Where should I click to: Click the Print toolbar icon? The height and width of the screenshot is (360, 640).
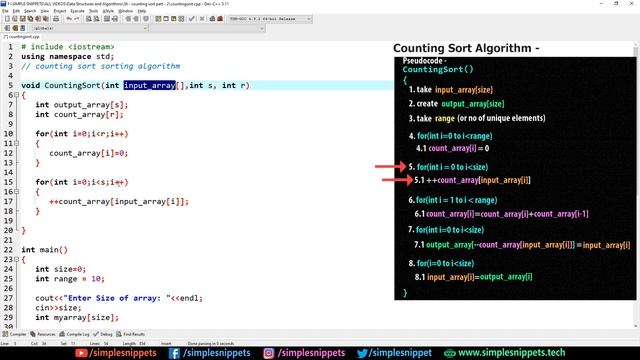tap(56, 19)
